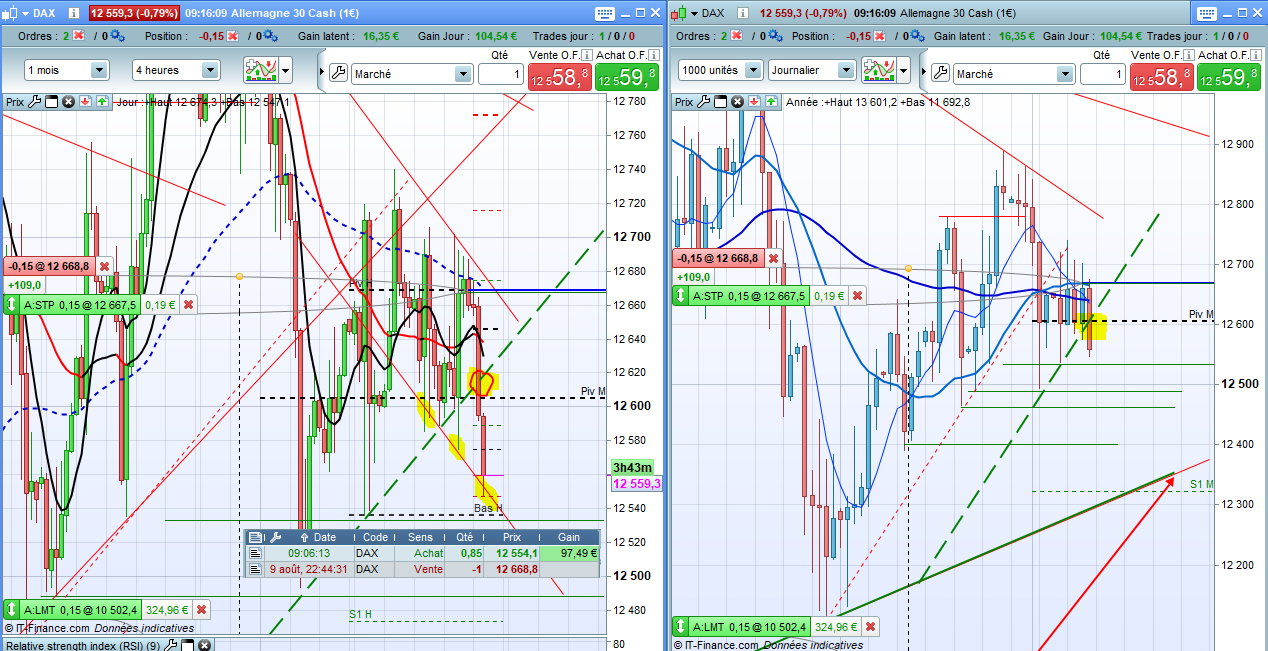The height and width of the screenshot is (651, 1268).
Task: Cancel all orders red X in left window
Action: click(79, 35)
